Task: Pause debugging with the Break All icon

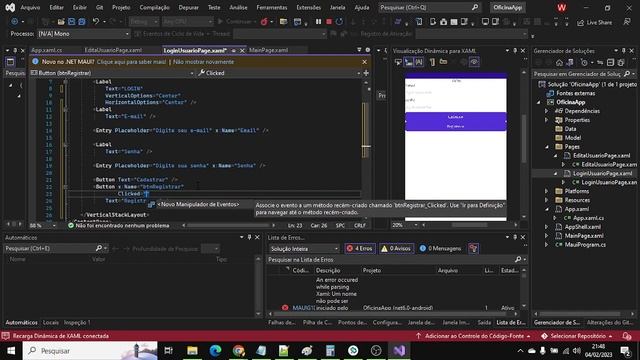Action: click(x=318, y=22)
